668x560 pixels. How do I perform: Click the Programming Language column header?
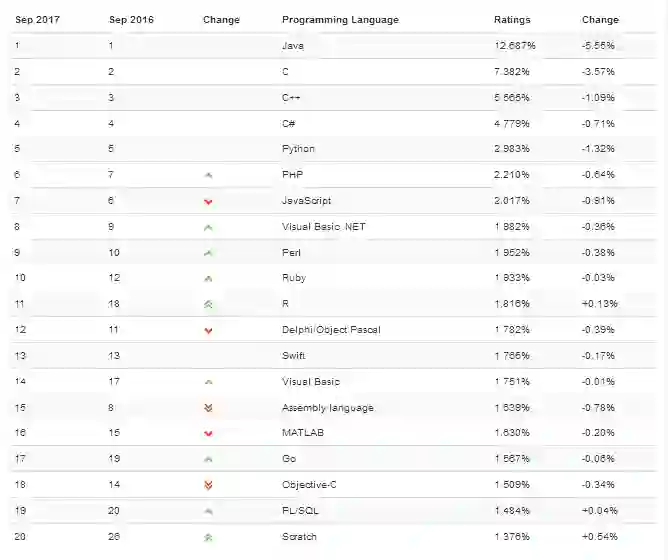340,20
